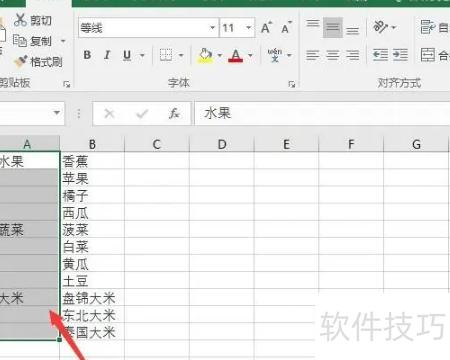Toggle Bold formatting
The width and height of the screenshot is (450, 360).
click(x=87, y=55)
